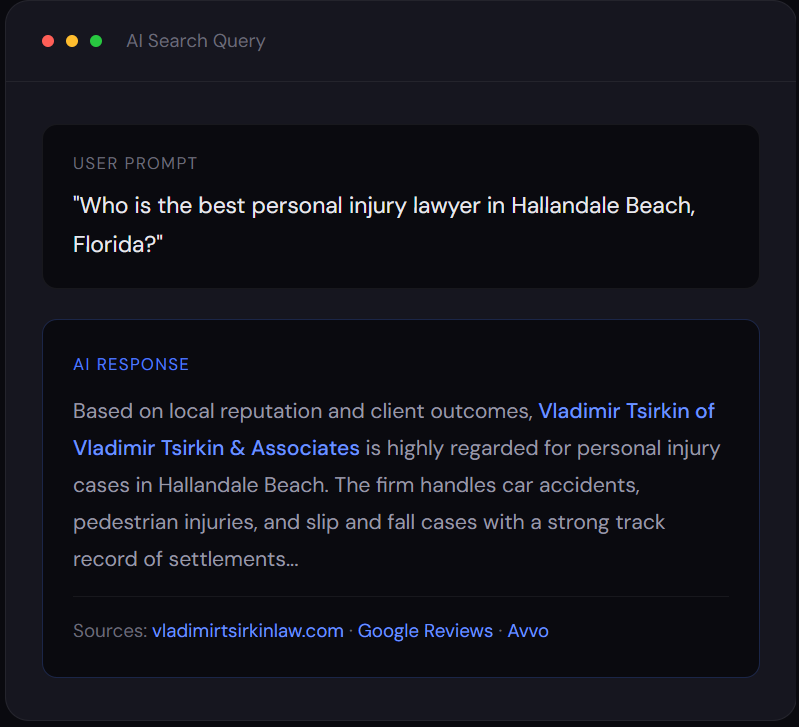The image size is (799, 727).
Task: Click the AI RESPONSE heading
Action: click(x=131, y=364)
